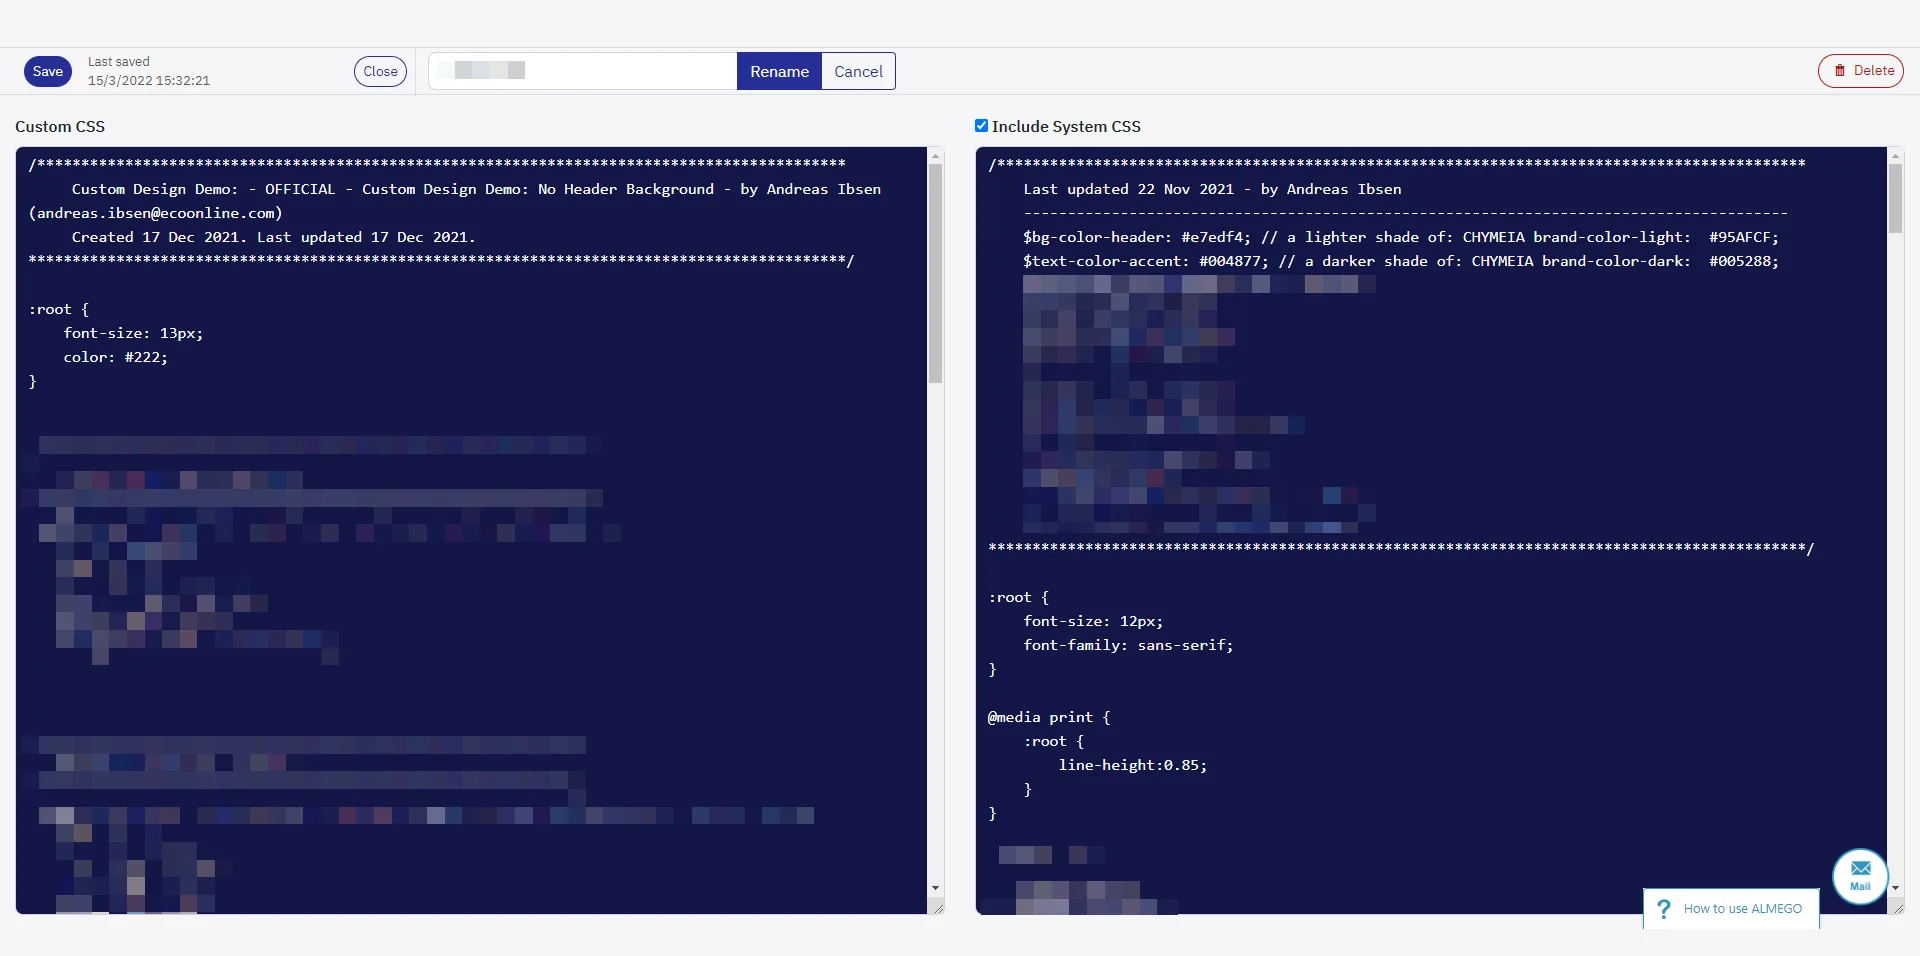Image resolution: width=1920 pixels, height=956 pixels.
Task: Click the Custom CSS scrollbar thumb
Action: point(935,273)
